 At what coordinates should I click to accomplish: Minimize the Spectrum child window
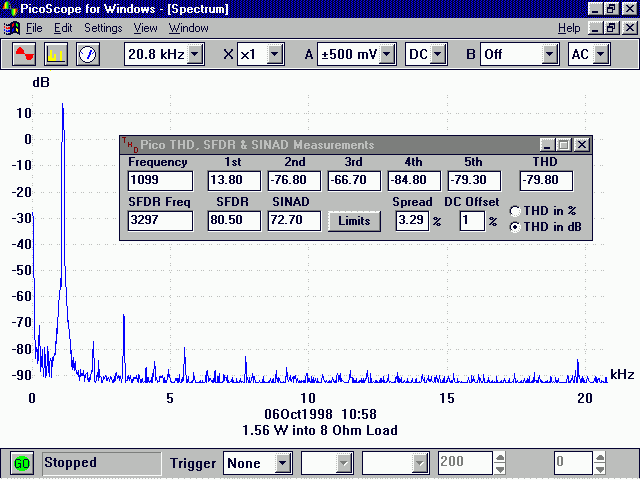click(596, 28)
